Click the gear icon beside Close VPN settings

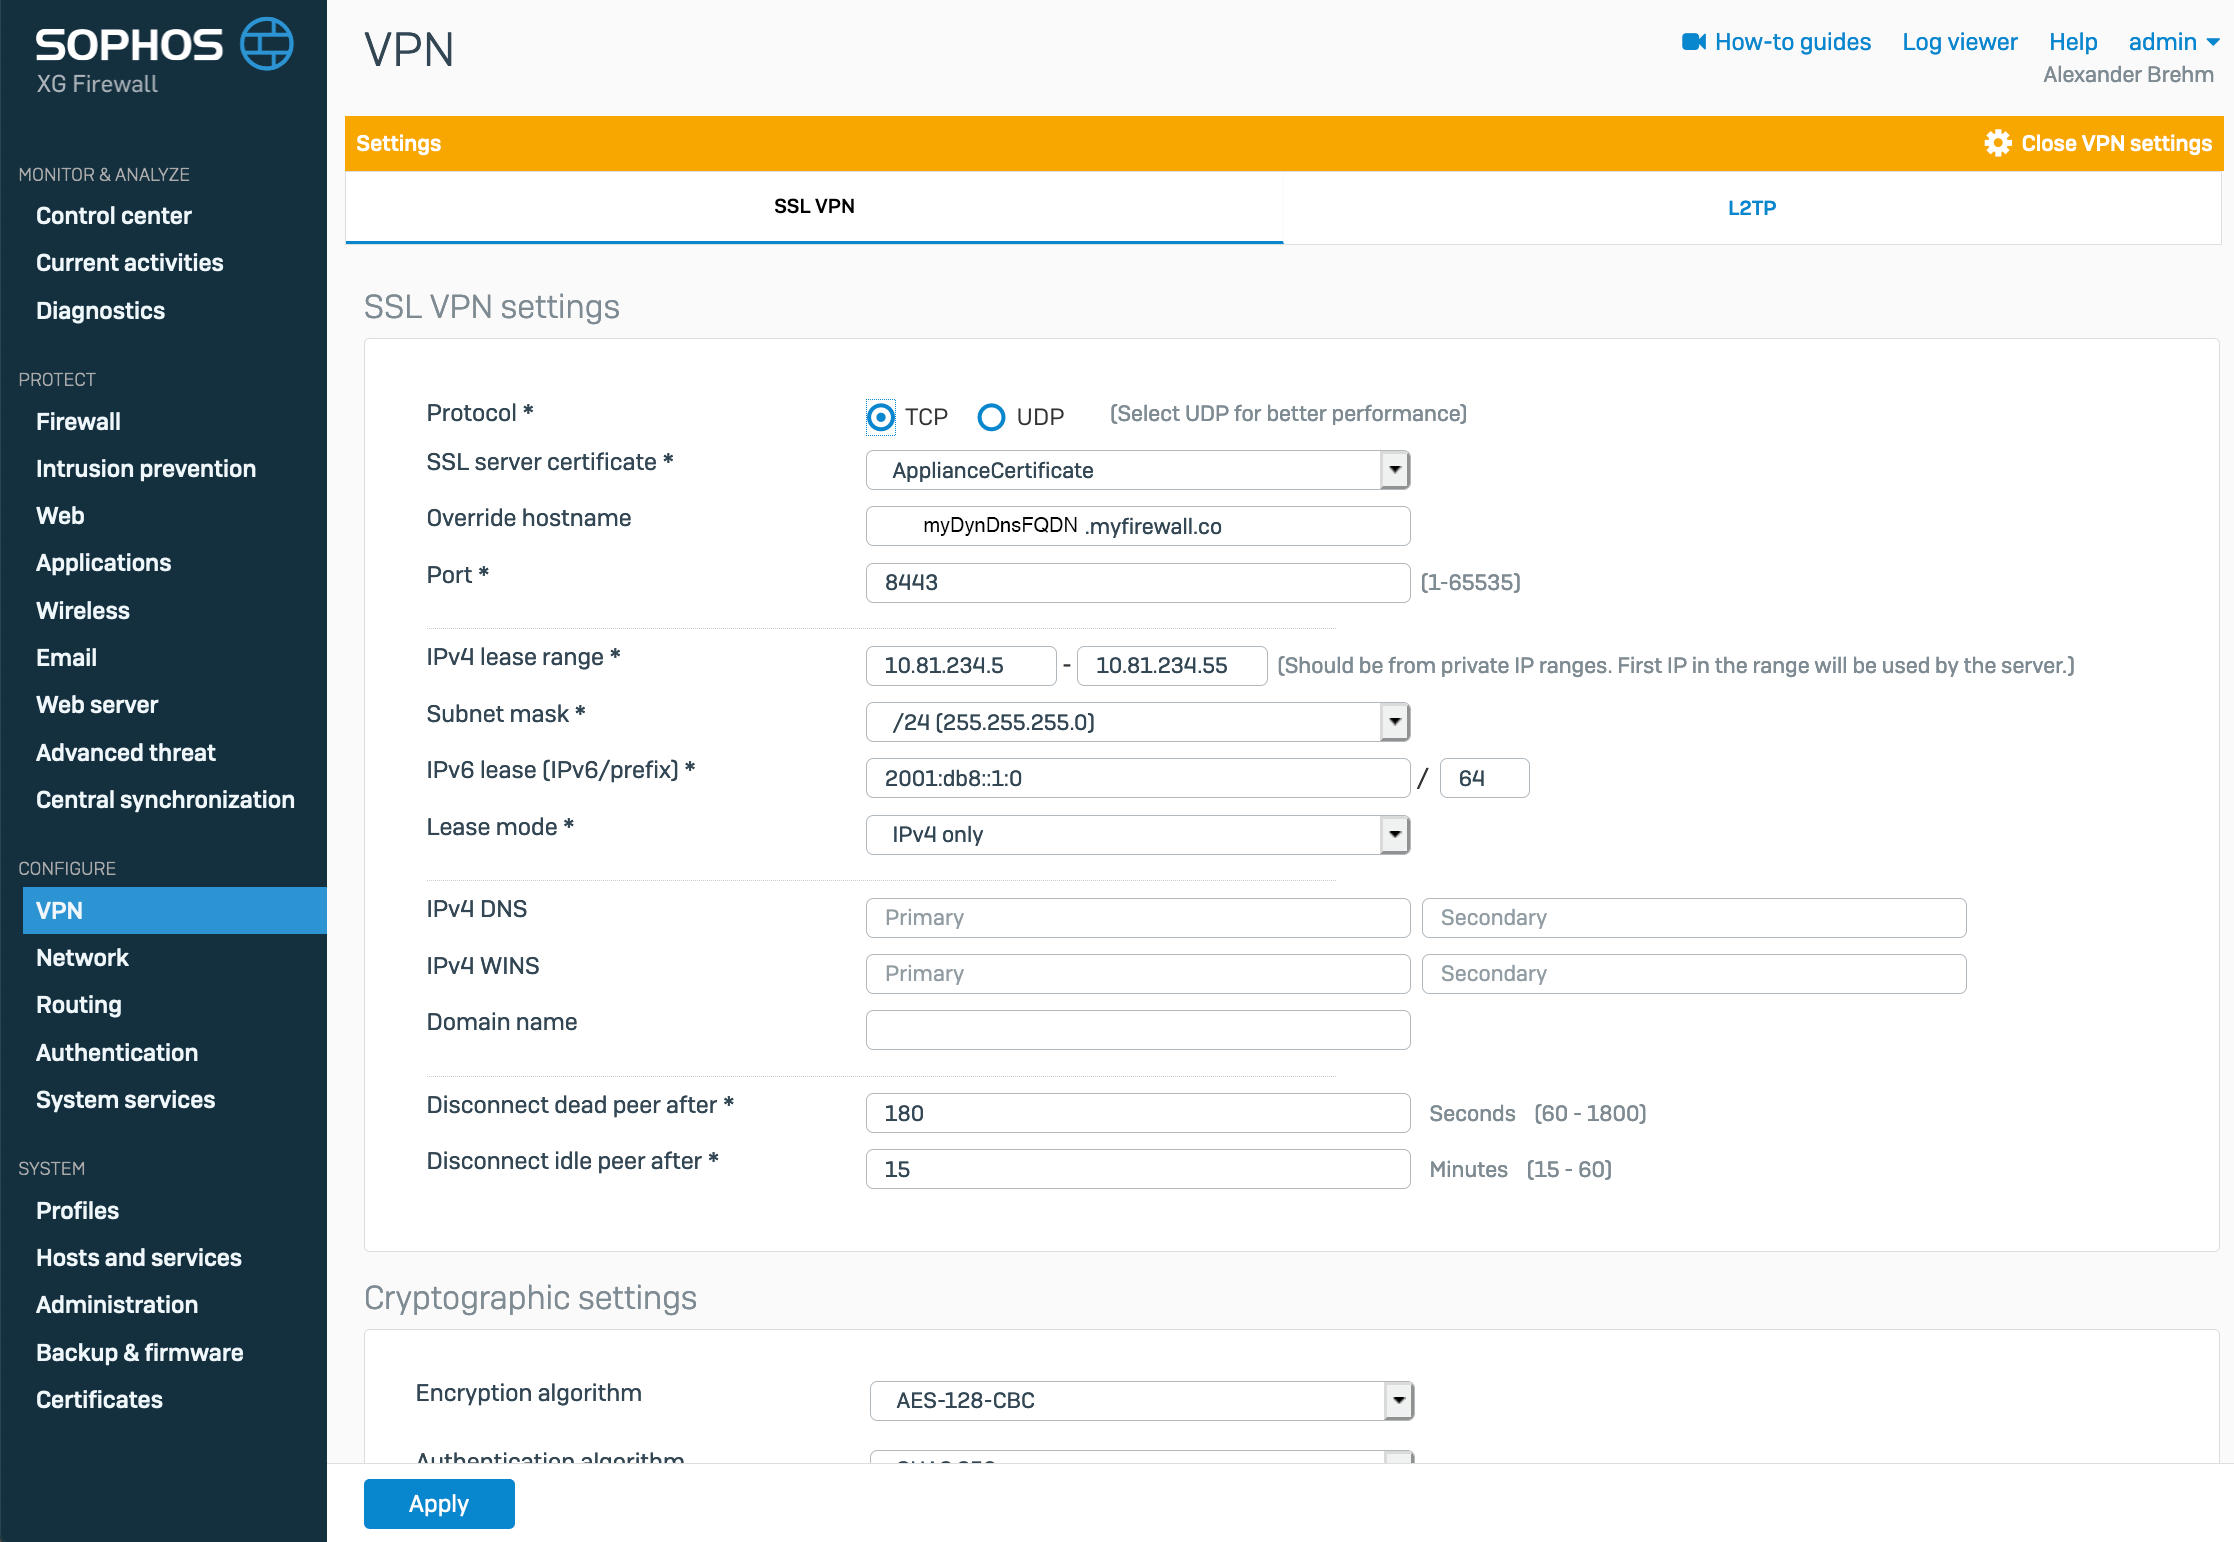pyautogui.click(x=1997, y=143)
